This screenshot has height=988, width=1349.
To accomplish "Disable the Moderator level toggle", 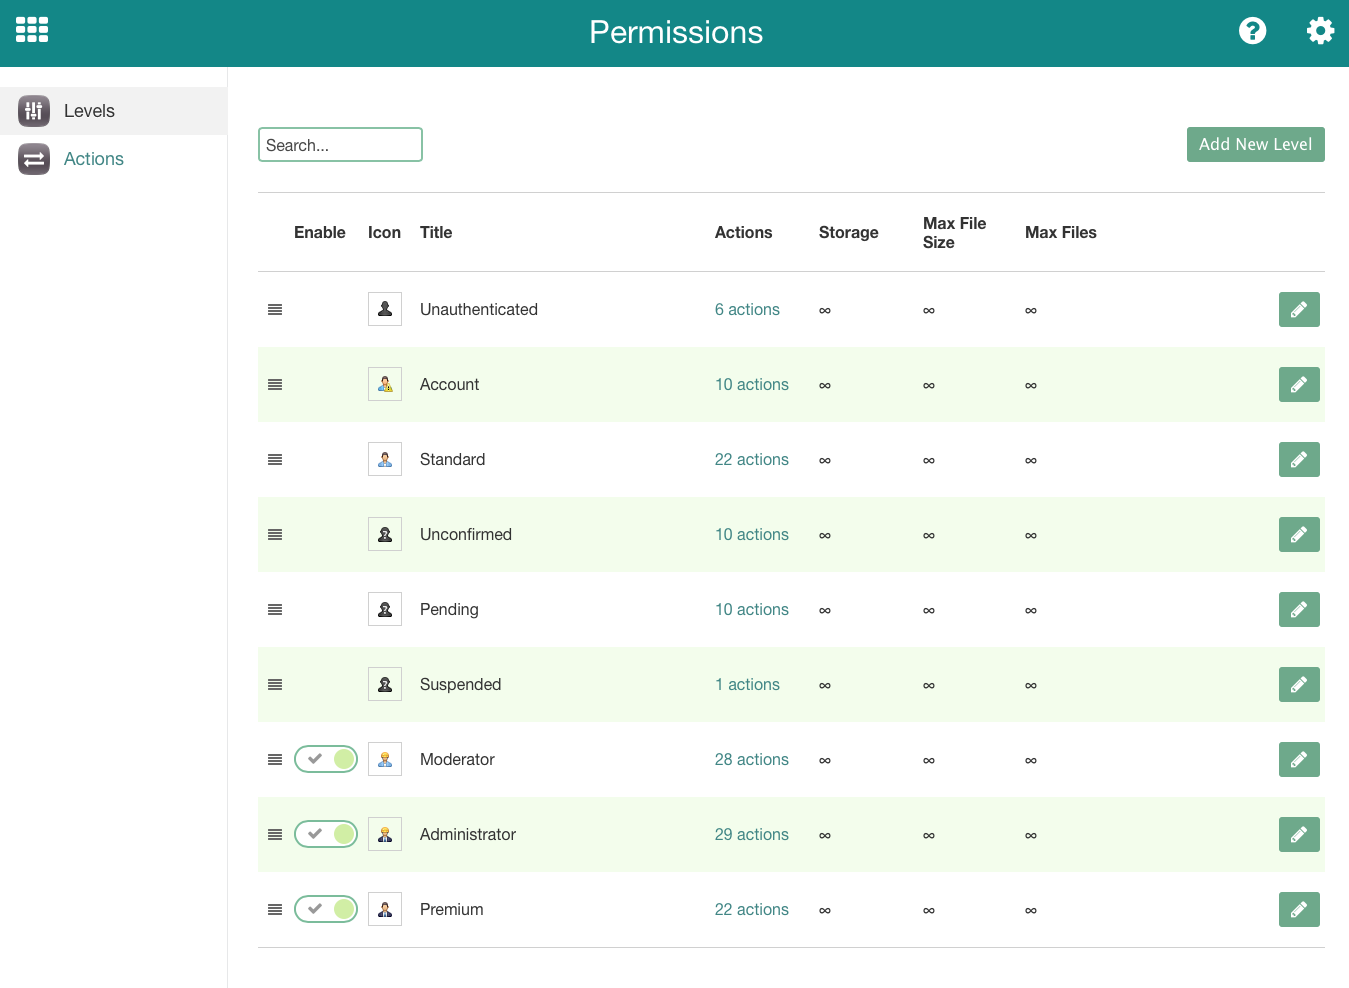I will pos(326,760).
